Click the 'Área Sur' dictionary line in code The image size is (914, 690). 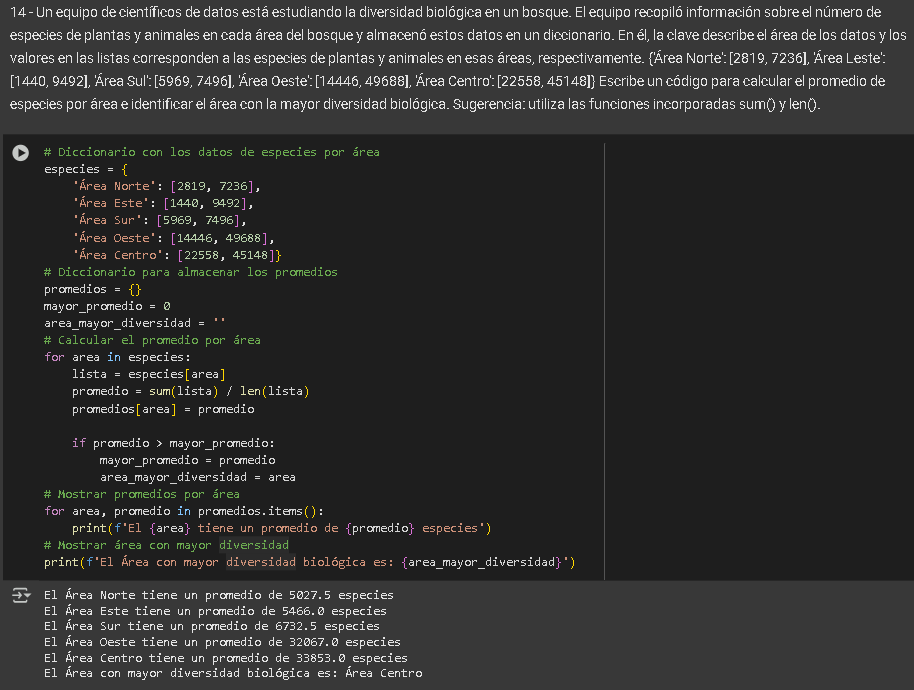(x=159, y=220)
